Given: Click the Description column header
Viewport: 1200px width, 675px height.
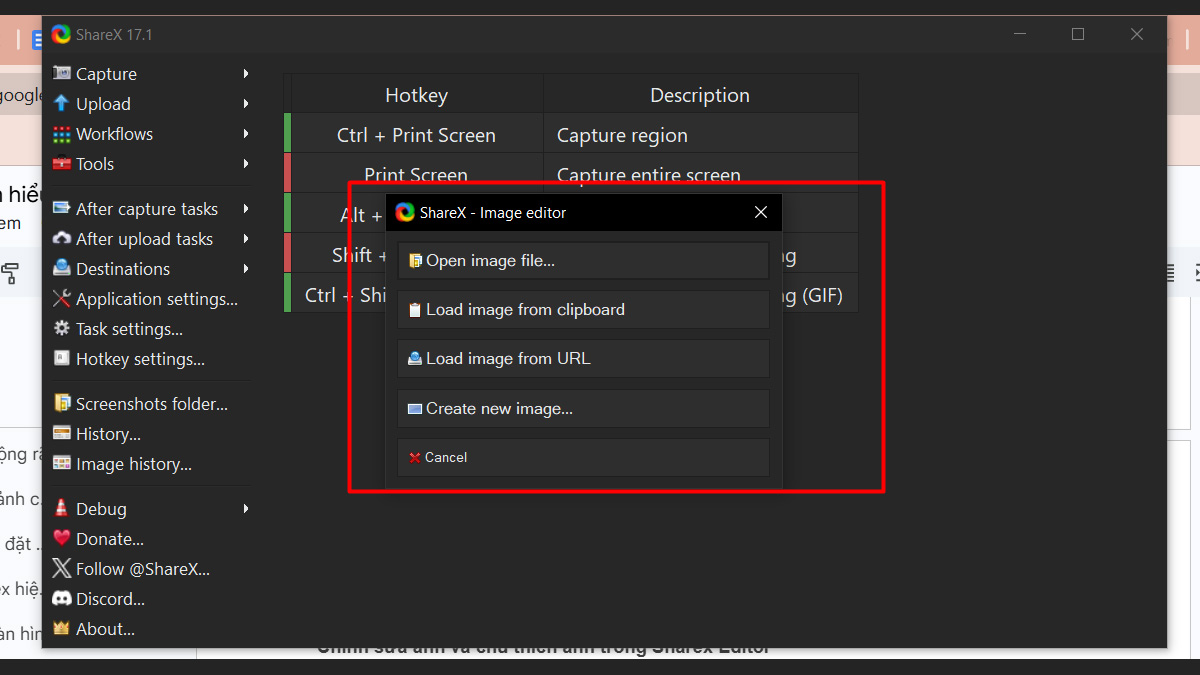Looking at the screenshot, I should (x=701, y=95).
